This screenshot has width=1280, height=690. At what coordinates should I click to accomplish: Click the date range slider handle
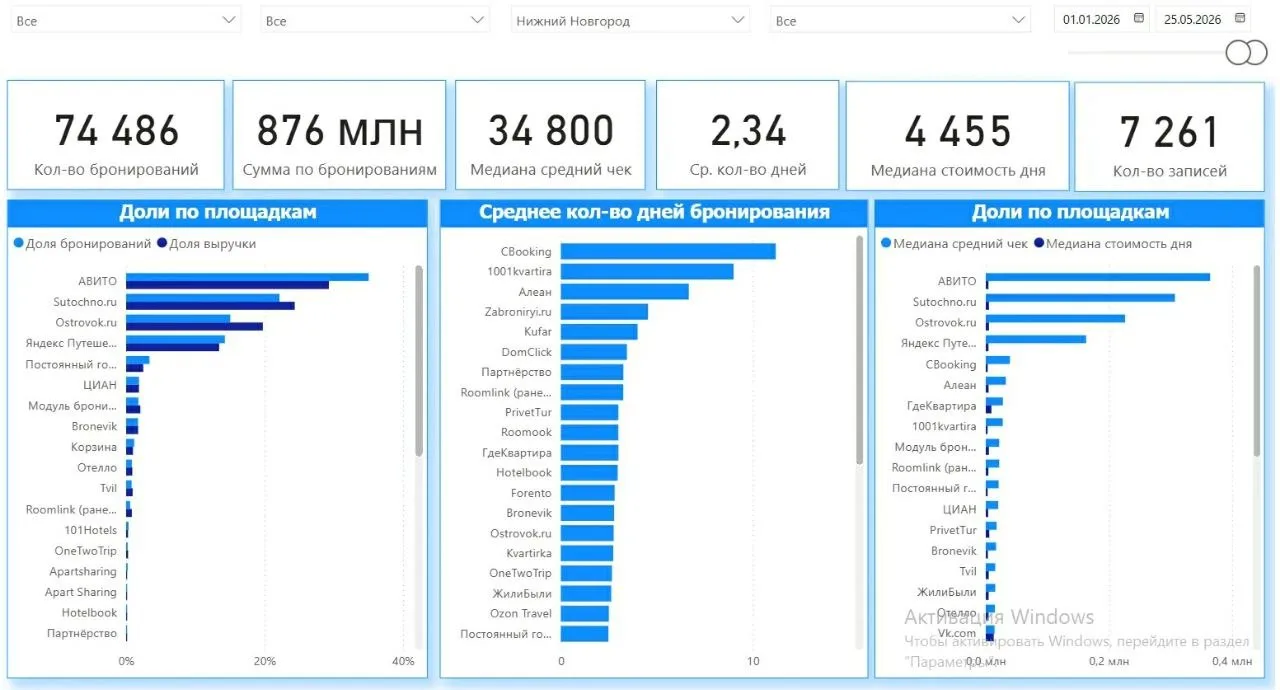tap(1246, 52)
